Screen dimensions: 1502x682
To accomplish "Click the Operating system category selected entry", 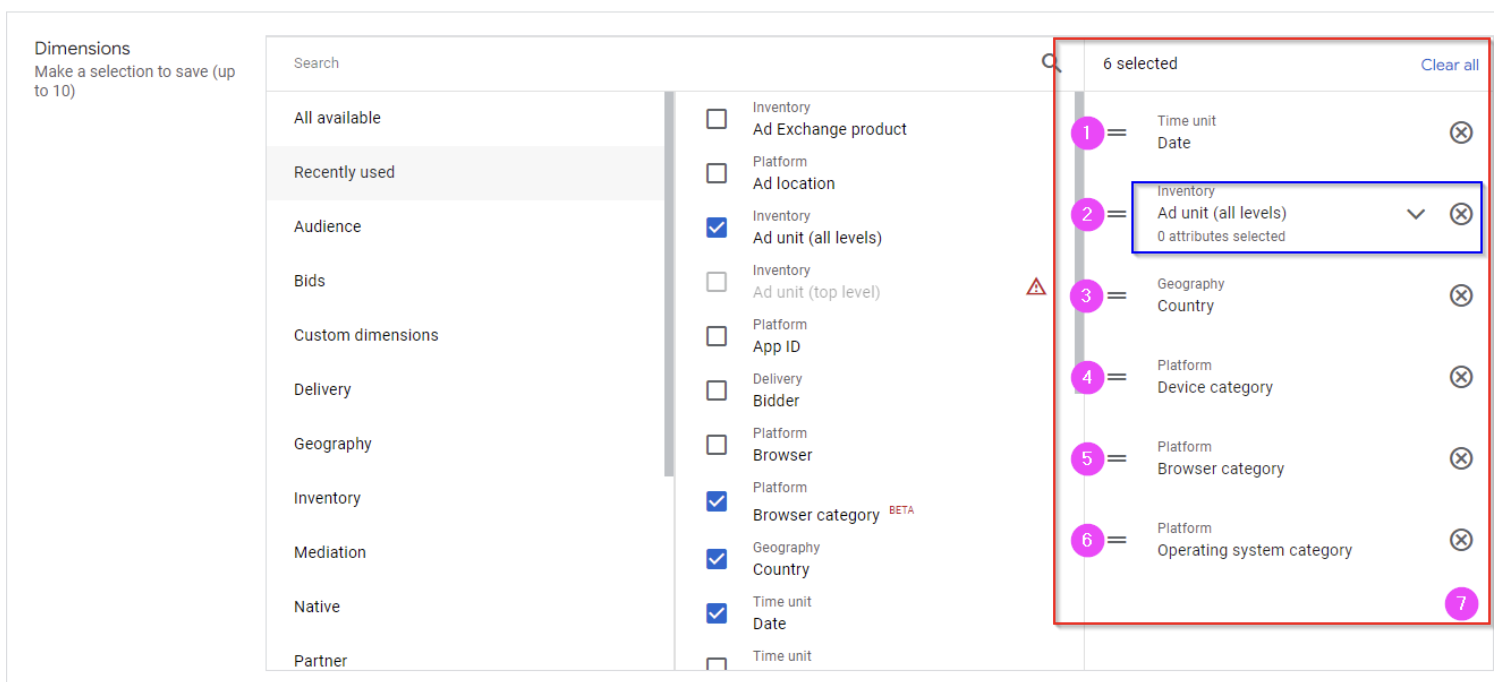I will [x=1254, y=539].
